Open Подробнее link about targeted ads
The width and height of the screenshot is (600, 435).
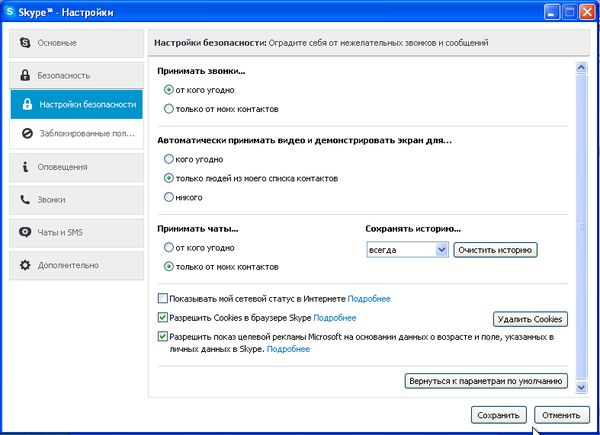point(288,349)
